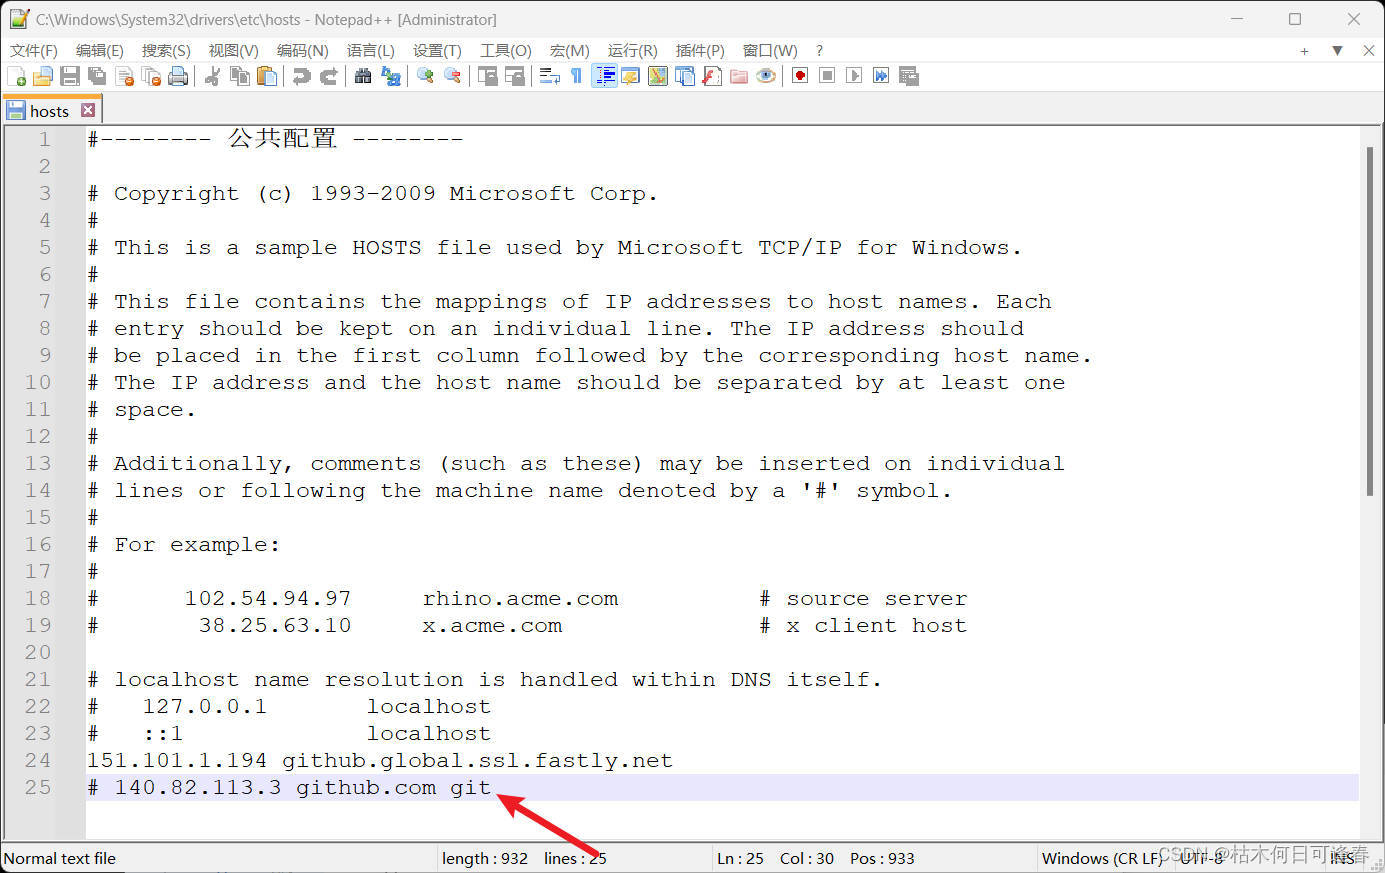Toggle INS insert mode in status bar

tap(1343, 858)
